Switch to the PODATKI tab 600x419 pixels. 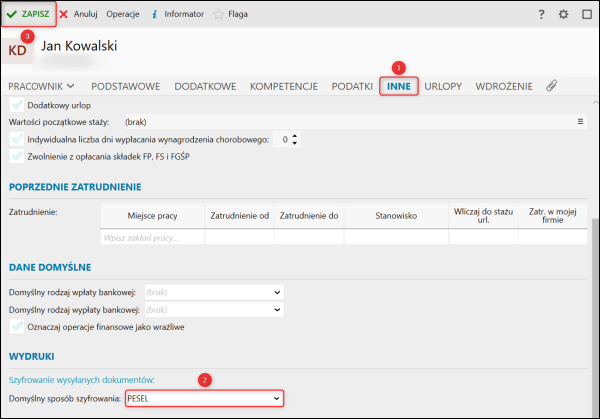pyautogui.click(x=352, y=86)
